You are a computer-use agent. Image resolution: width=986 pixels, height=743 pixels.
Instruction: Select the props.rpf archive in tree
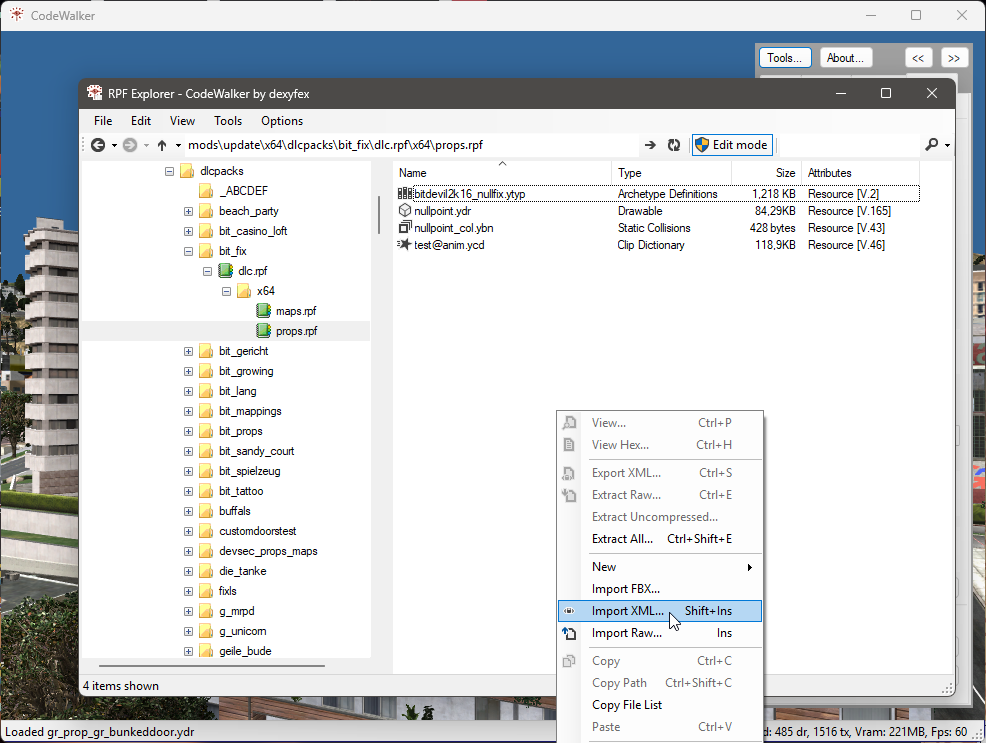[x=296, y=331]
